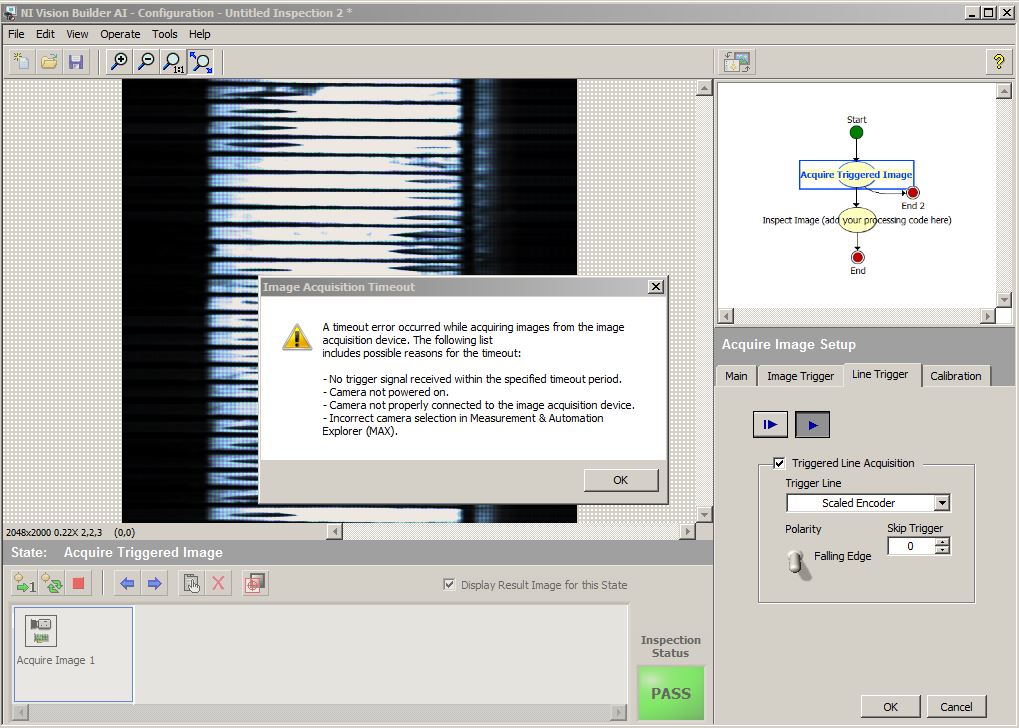Click the Zoom to Fit tool
Screen dimensions: 1019x728
pyautogui.click(x=201, y=62)
